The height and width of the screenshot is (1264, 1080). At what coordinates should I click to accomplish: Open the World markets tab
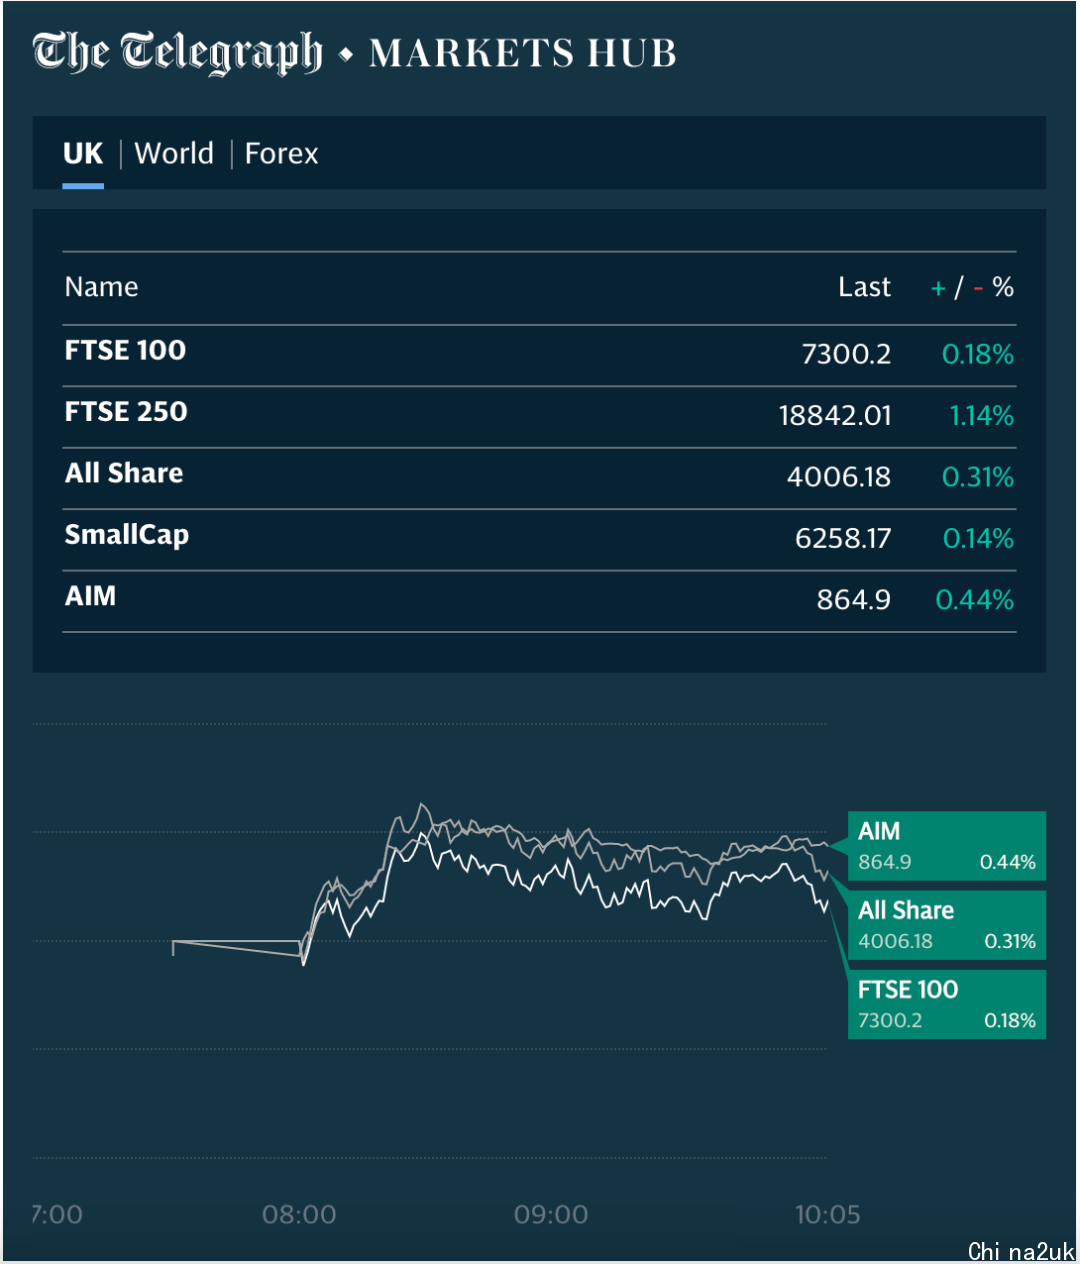click(174, 153)
